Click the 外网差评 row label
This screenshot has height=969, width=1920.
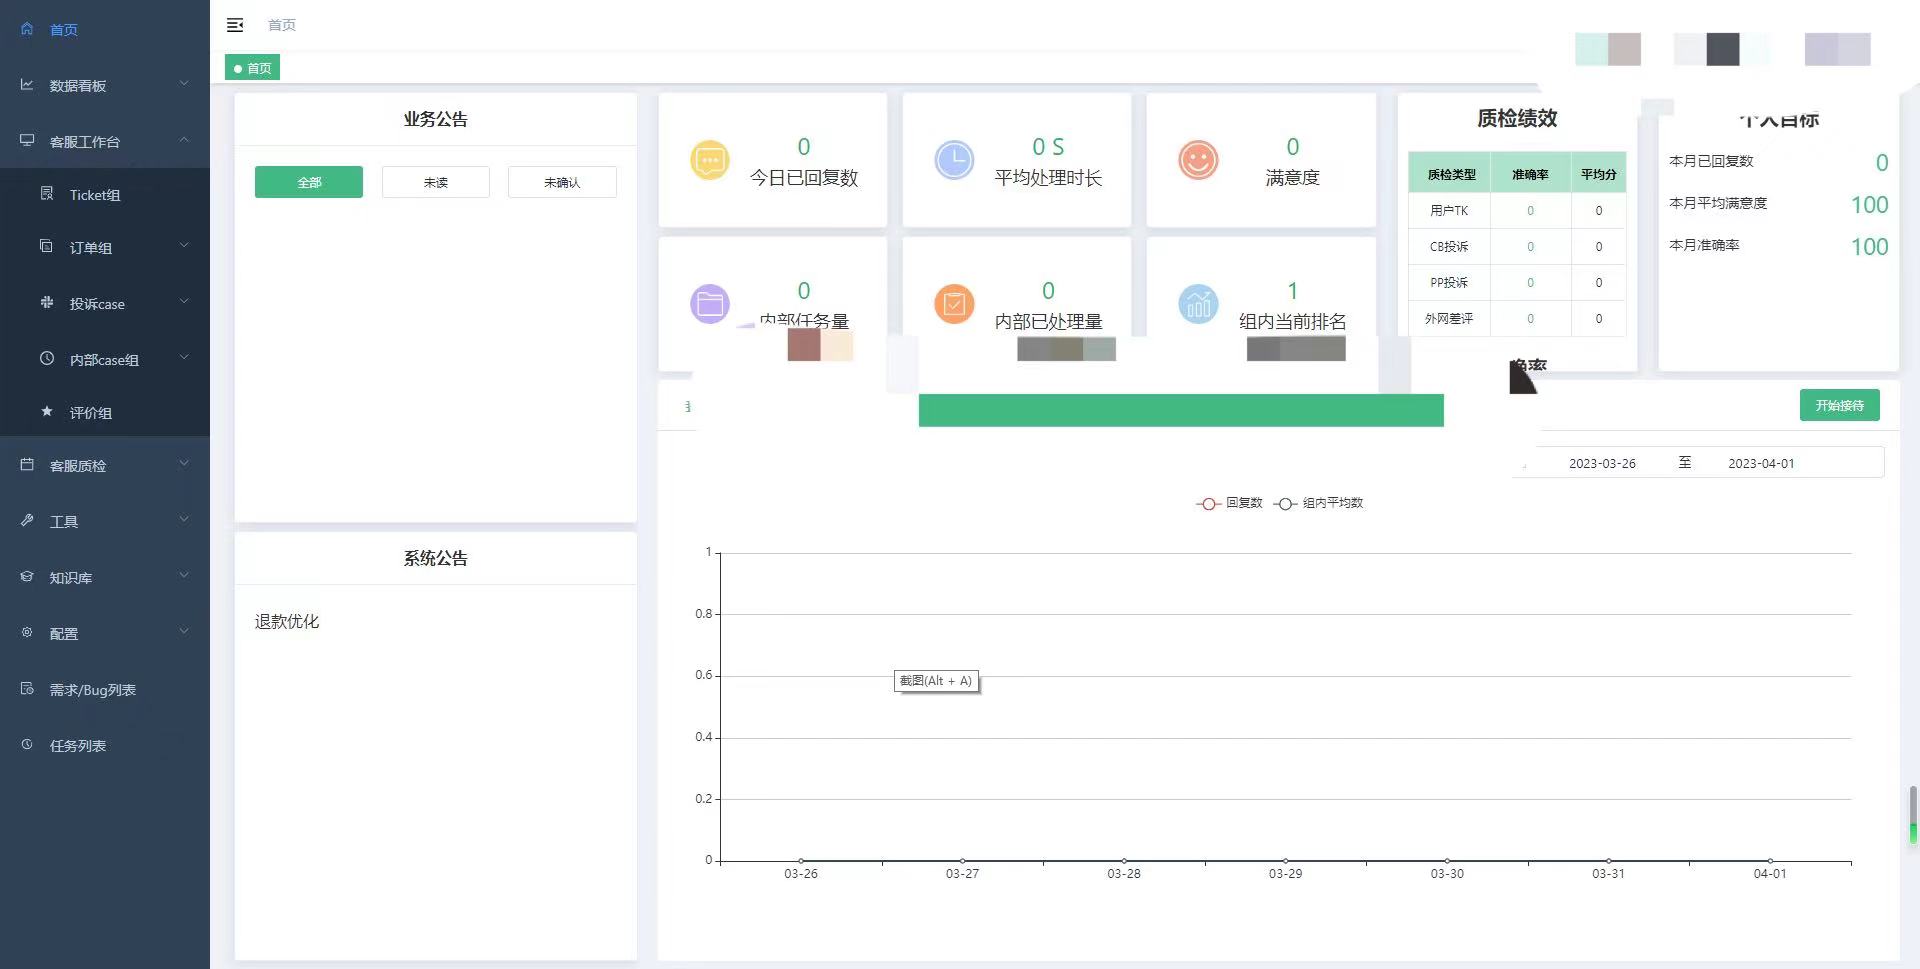pos(1449,319)
